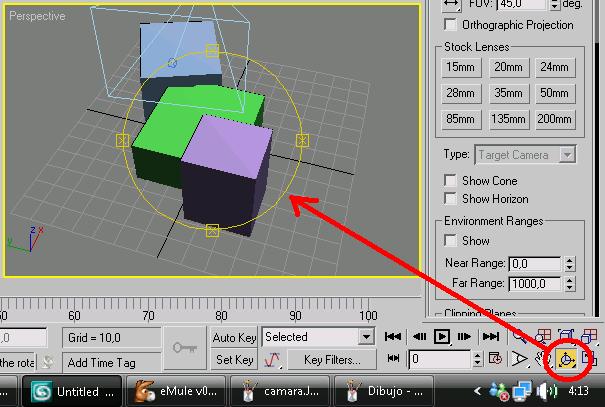605x407 pixels.
Task: Choose the 28mm stock lens
Action: coord(461,93)
